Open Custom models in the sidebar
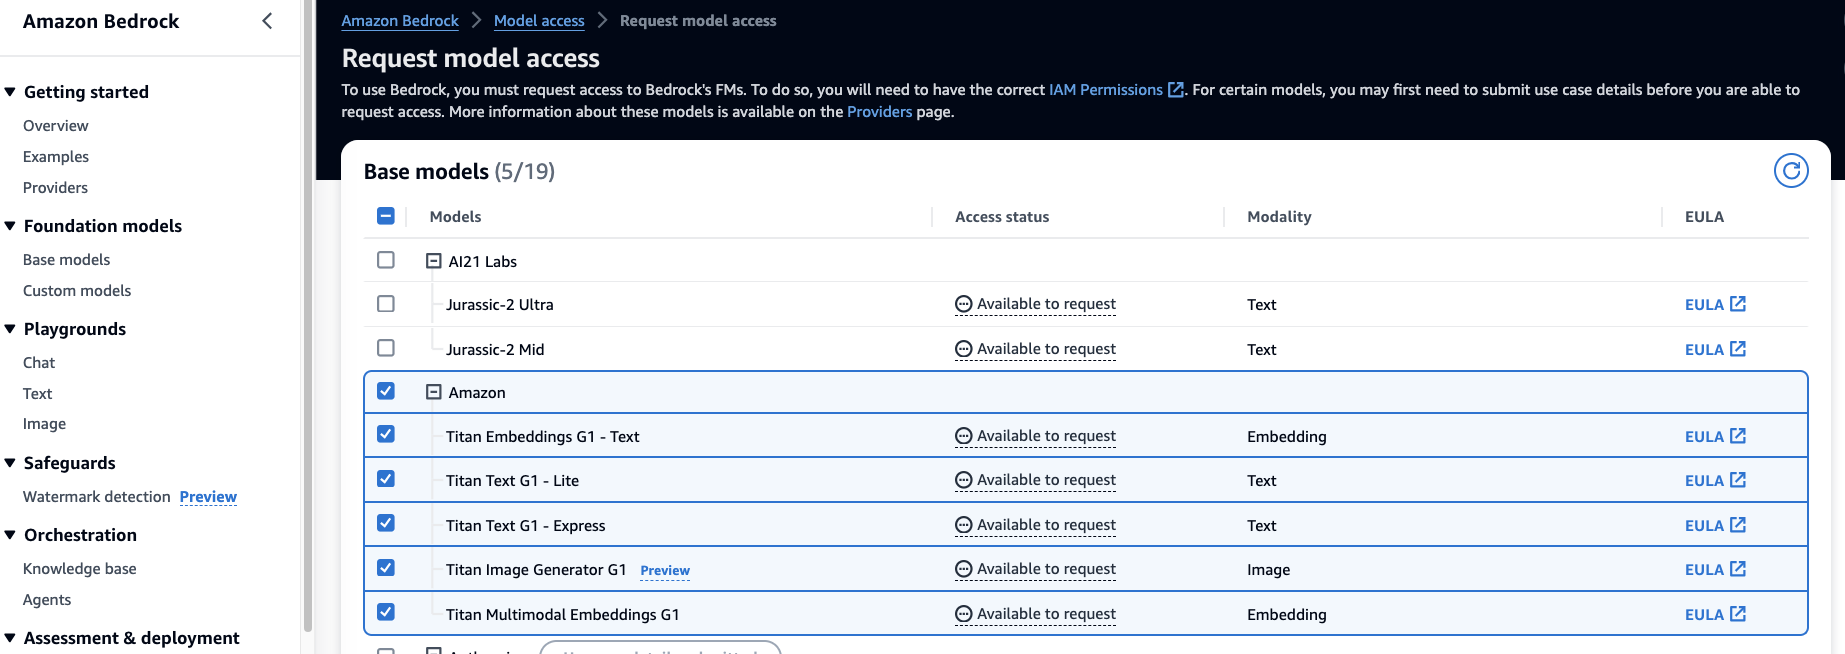 77,291
